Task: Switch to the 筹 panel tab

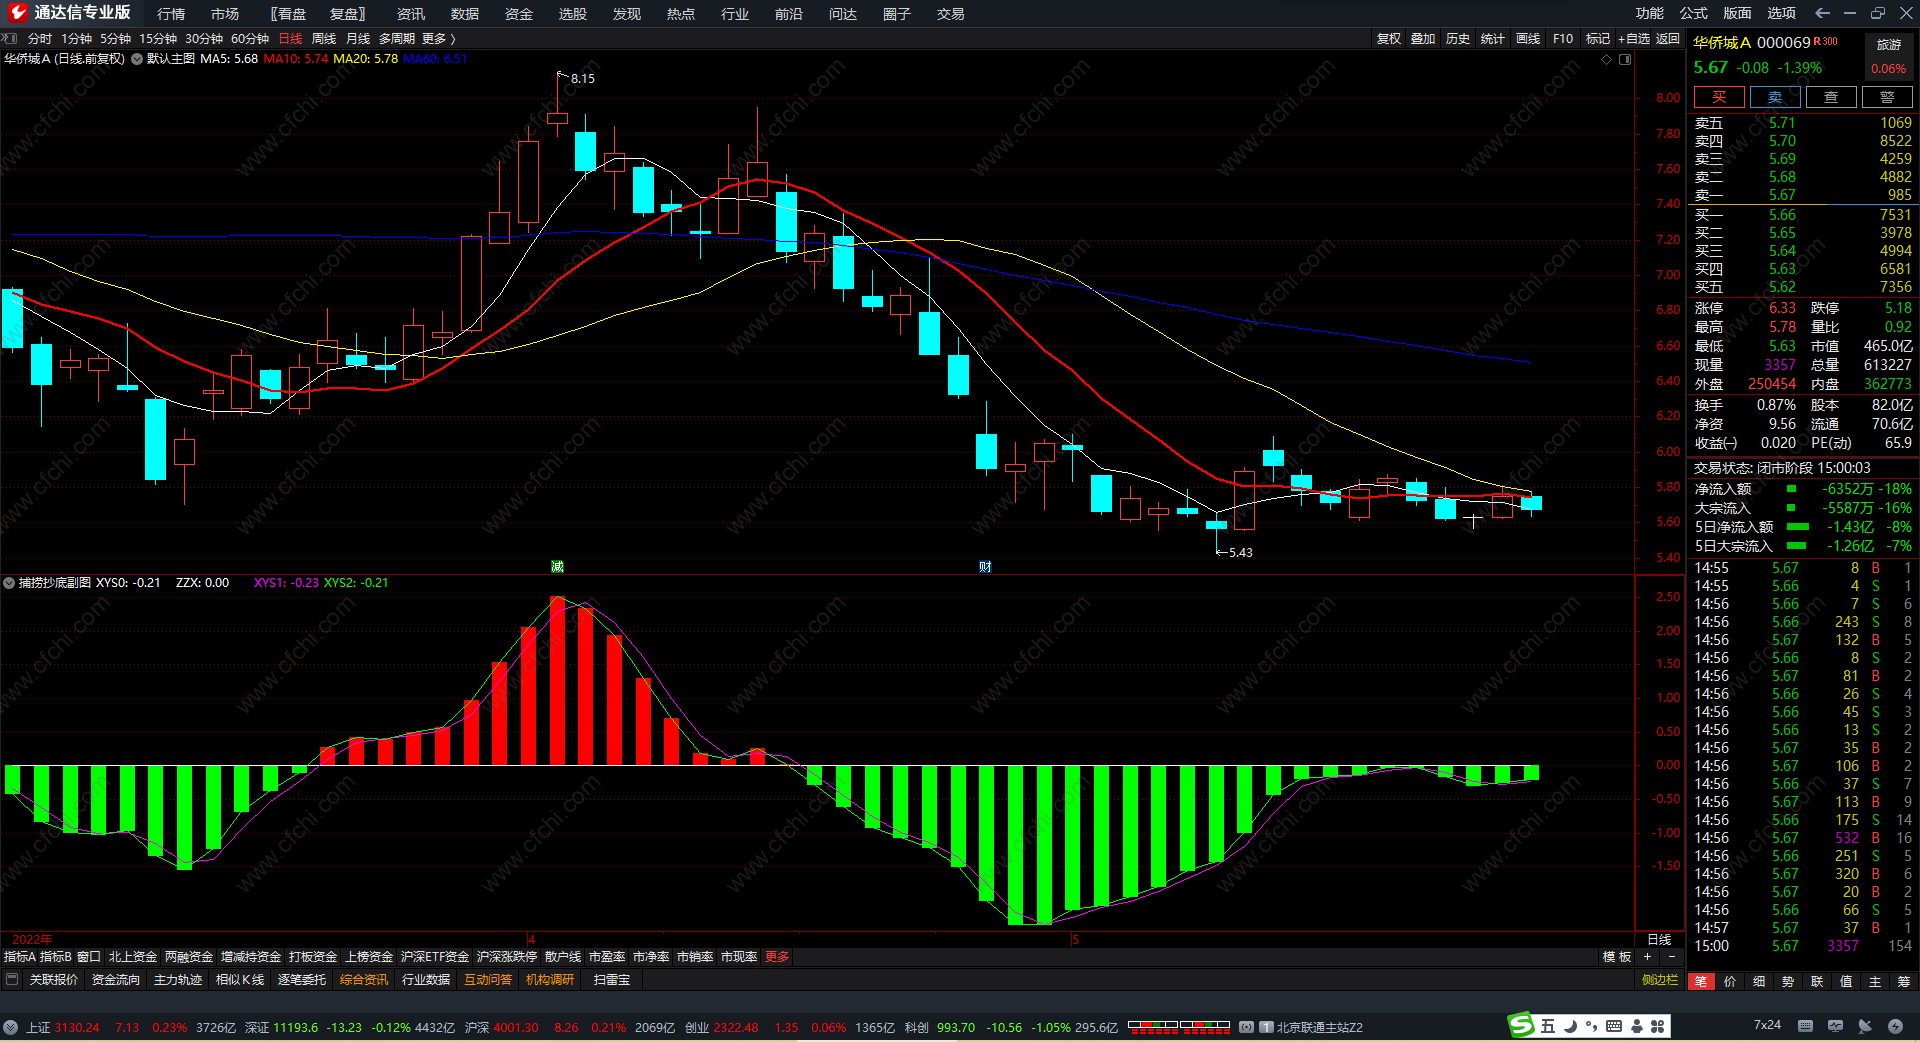Action: tap(1904, 982)
